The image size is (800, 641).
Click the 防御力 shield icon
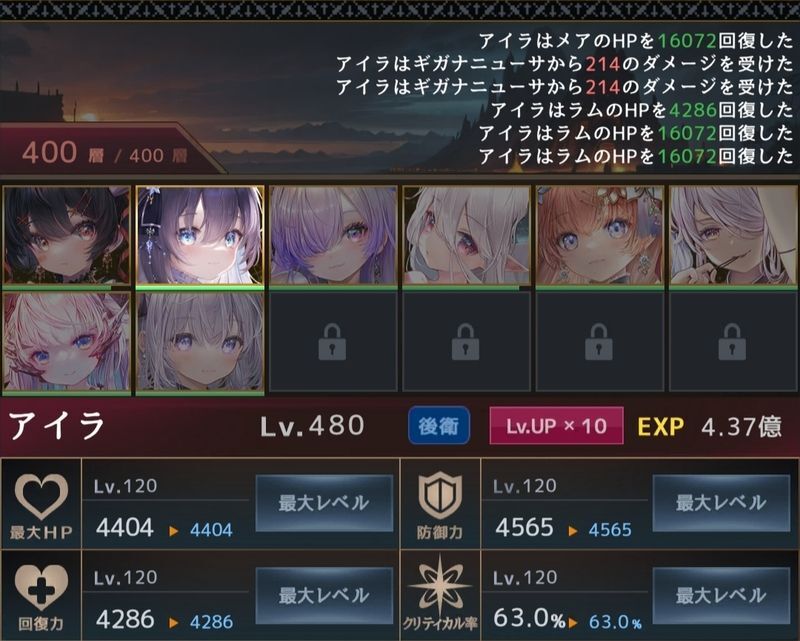pyautogui.click(x=440, y=495)
